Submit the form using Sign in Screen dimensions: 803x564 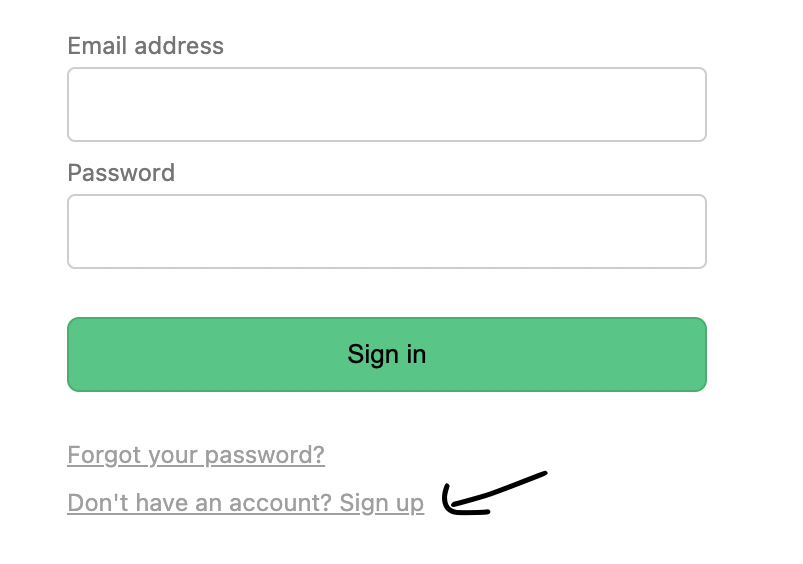386,354
